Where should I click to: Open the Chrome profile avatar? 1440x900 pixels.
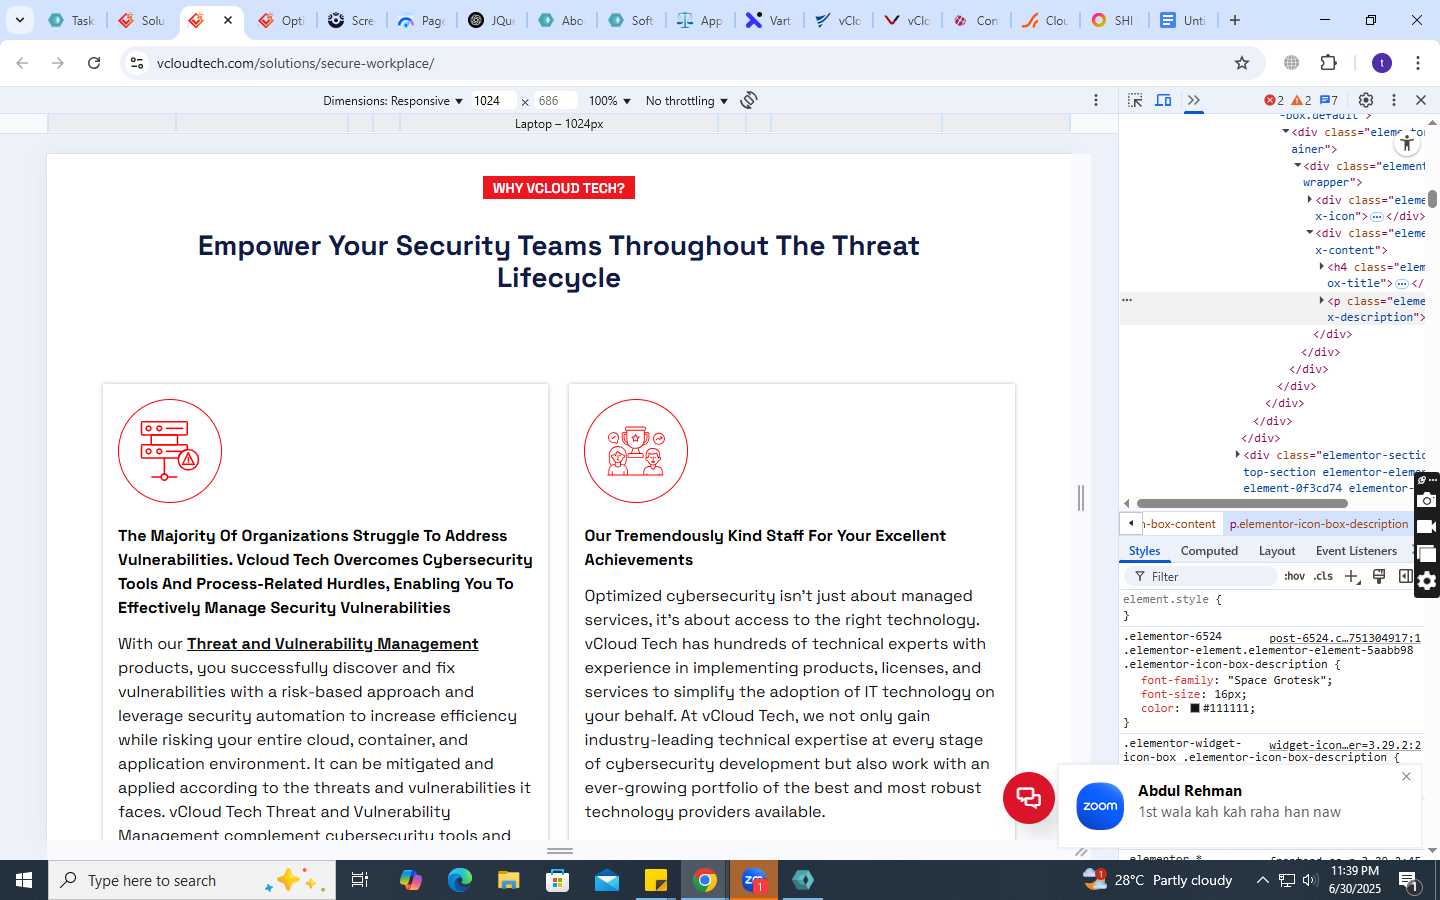(1382, 63)
